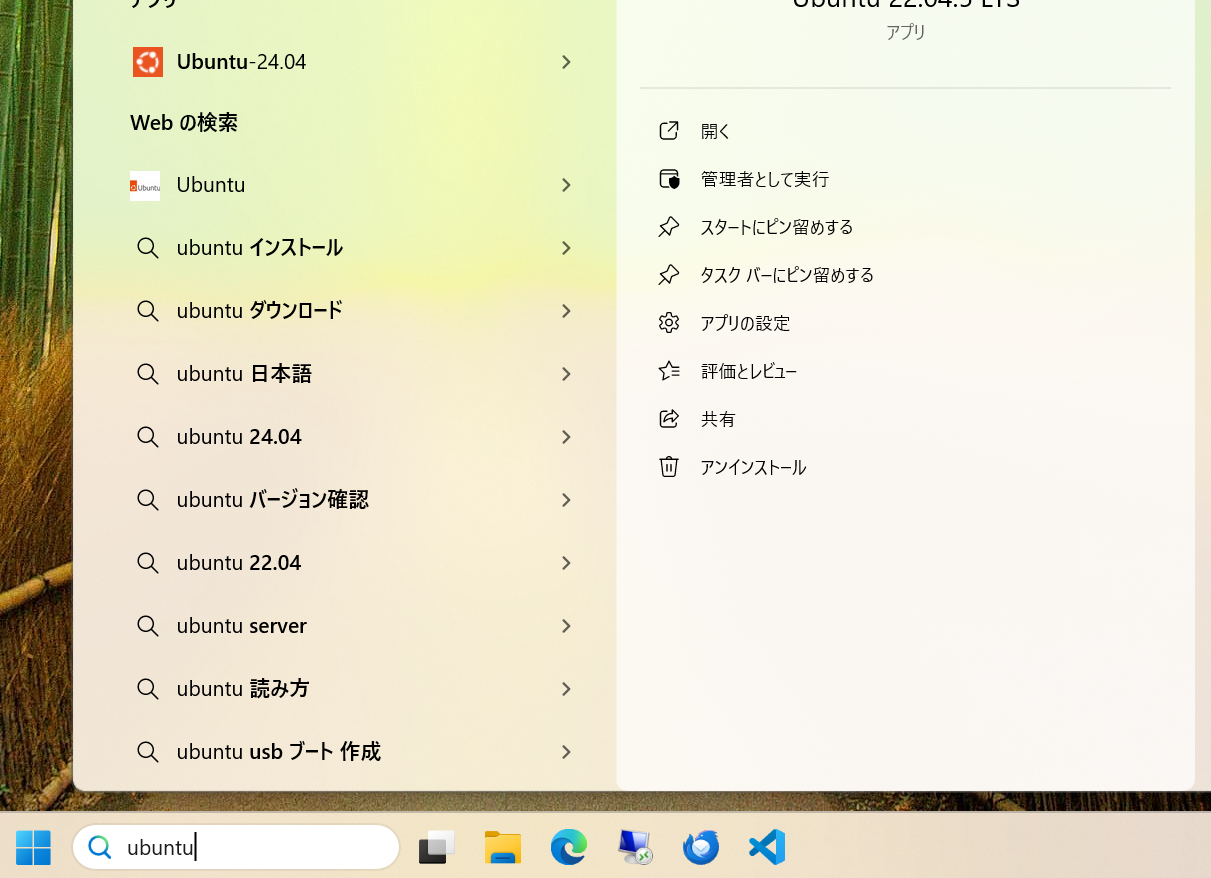The width and height of the screenshot is (1211, 878).
Task: Select タスク バーにピン留めする
Action: tap(787, 274)
